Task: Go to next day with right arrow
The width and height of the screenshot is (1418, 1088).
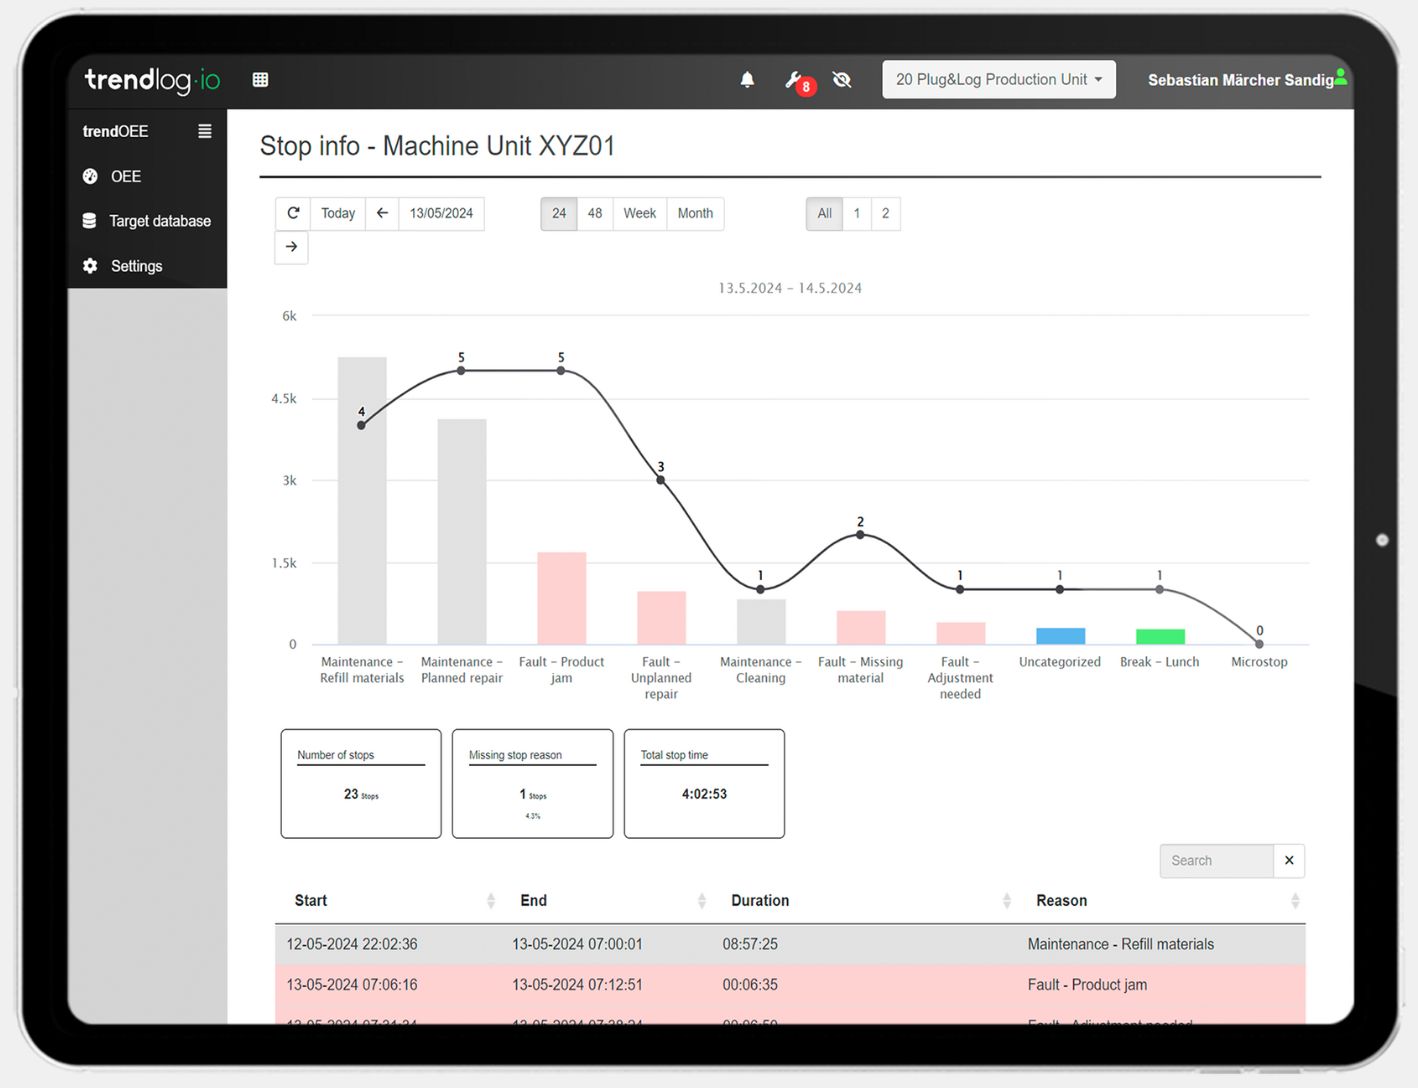Action: tap(291, 247)
